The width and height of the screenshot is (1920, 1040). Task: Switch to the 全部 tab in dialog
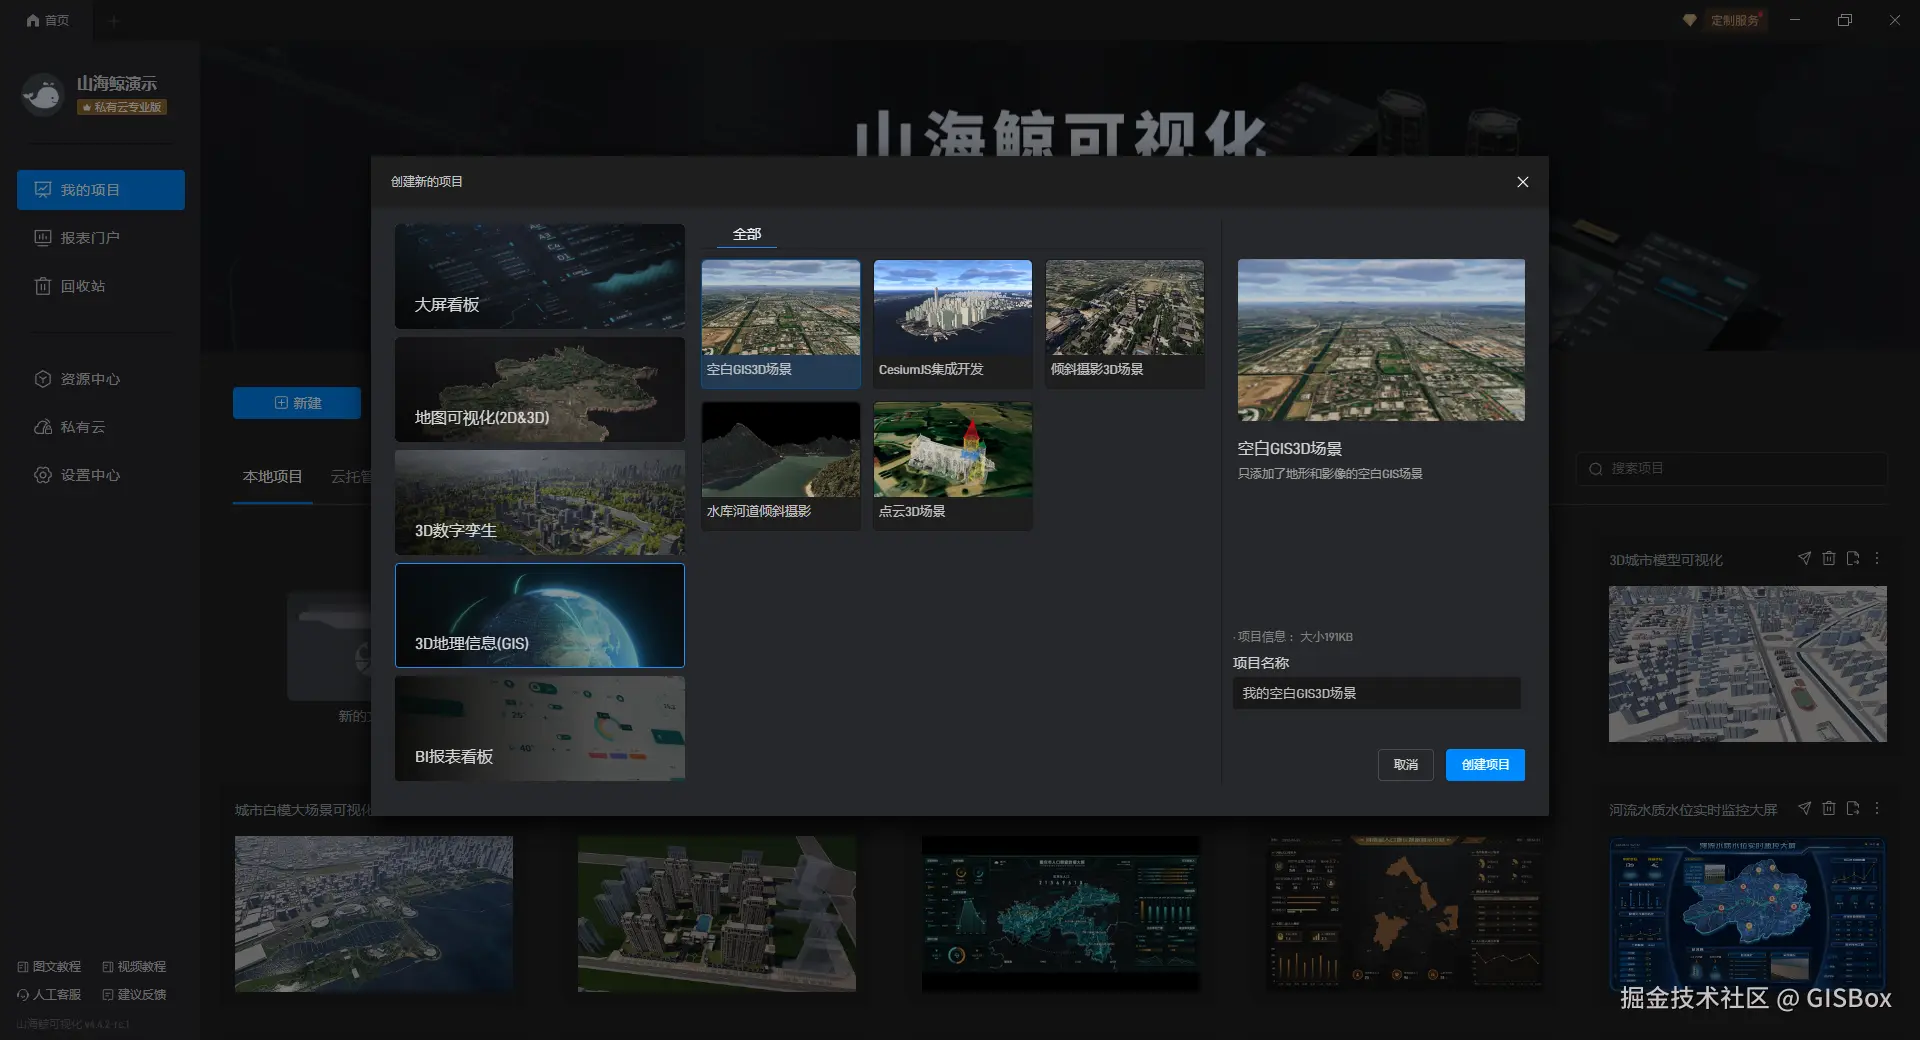coord(747,234)
